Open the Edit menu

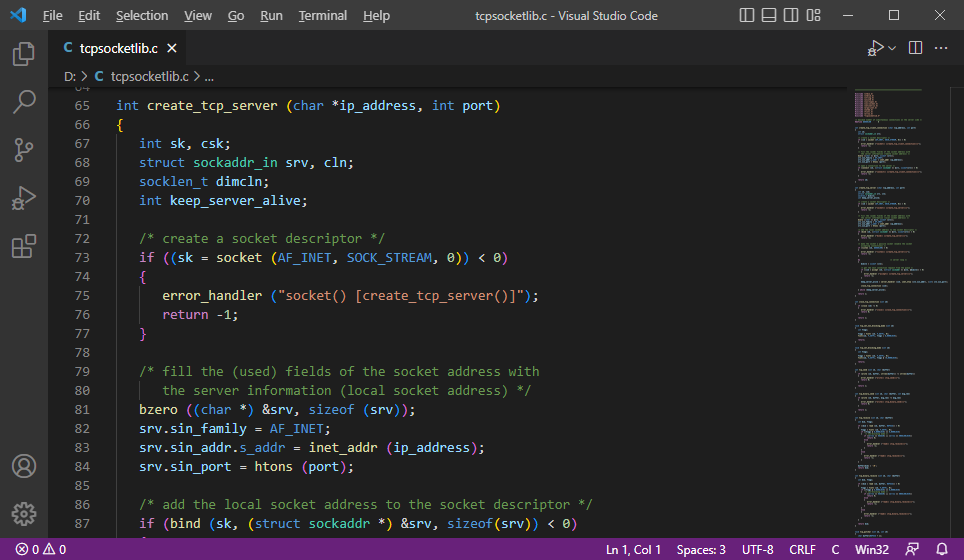click(x=89, y=15)
